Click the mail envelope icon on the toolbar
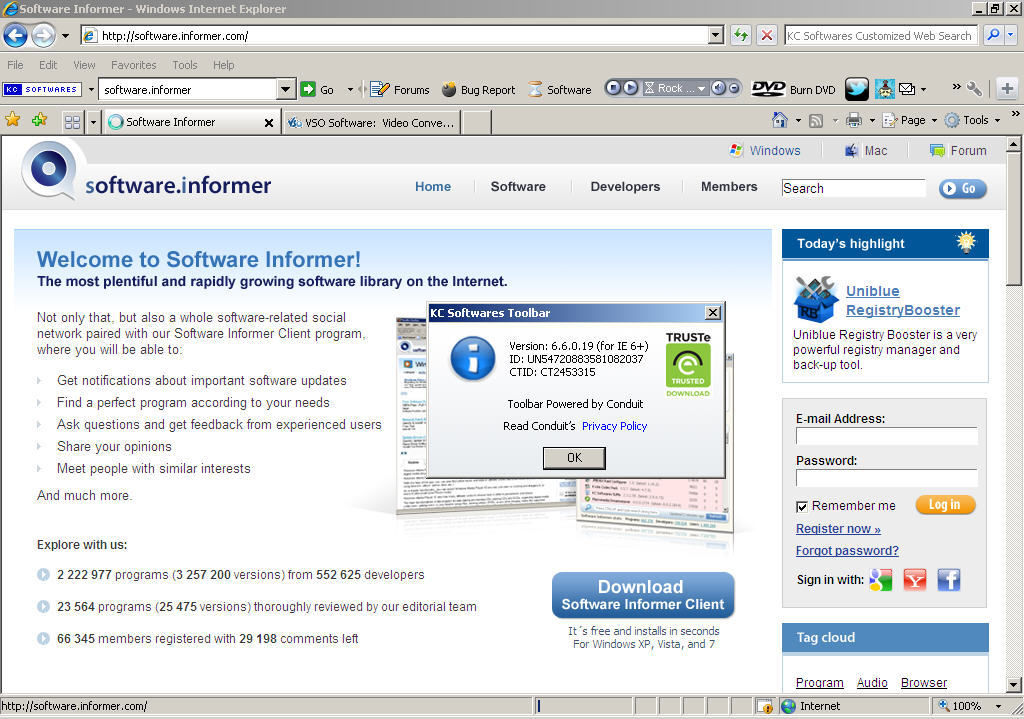This screenshot has width=1024, height=719. coord(906,89)
